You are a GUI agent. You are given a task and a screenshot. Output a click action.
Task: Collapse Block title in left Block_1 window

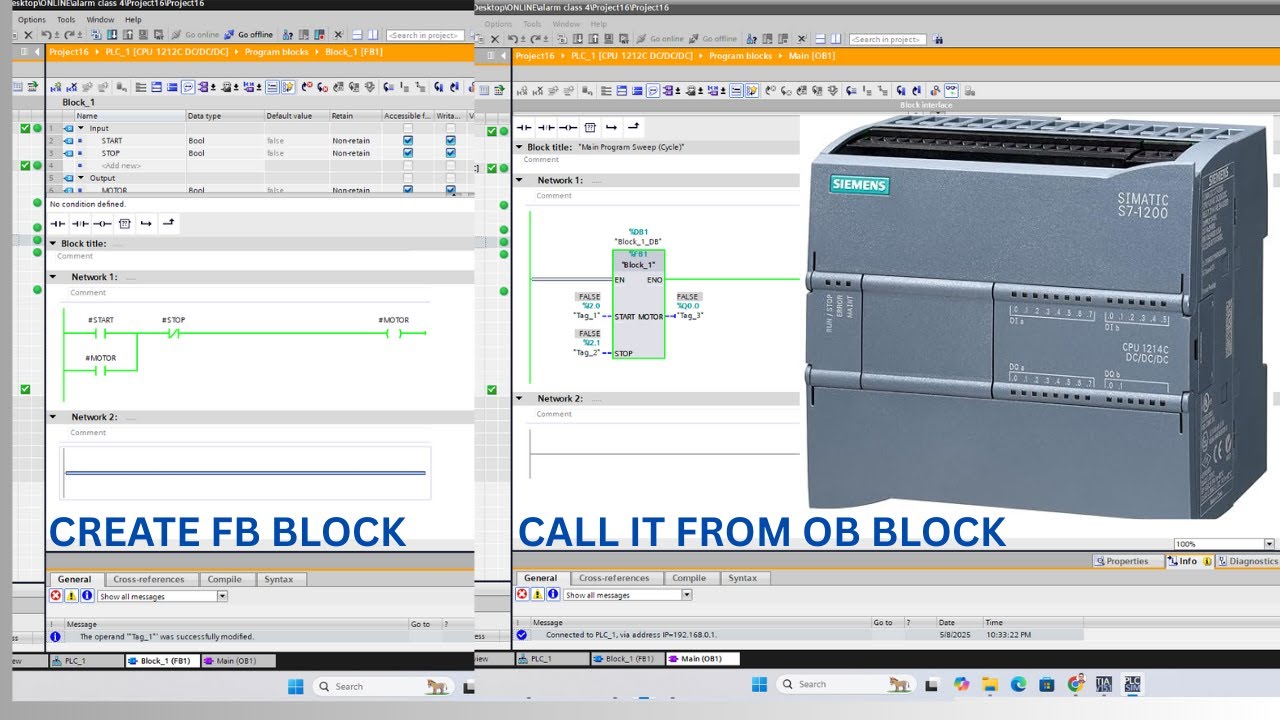(x=53, y=243)
